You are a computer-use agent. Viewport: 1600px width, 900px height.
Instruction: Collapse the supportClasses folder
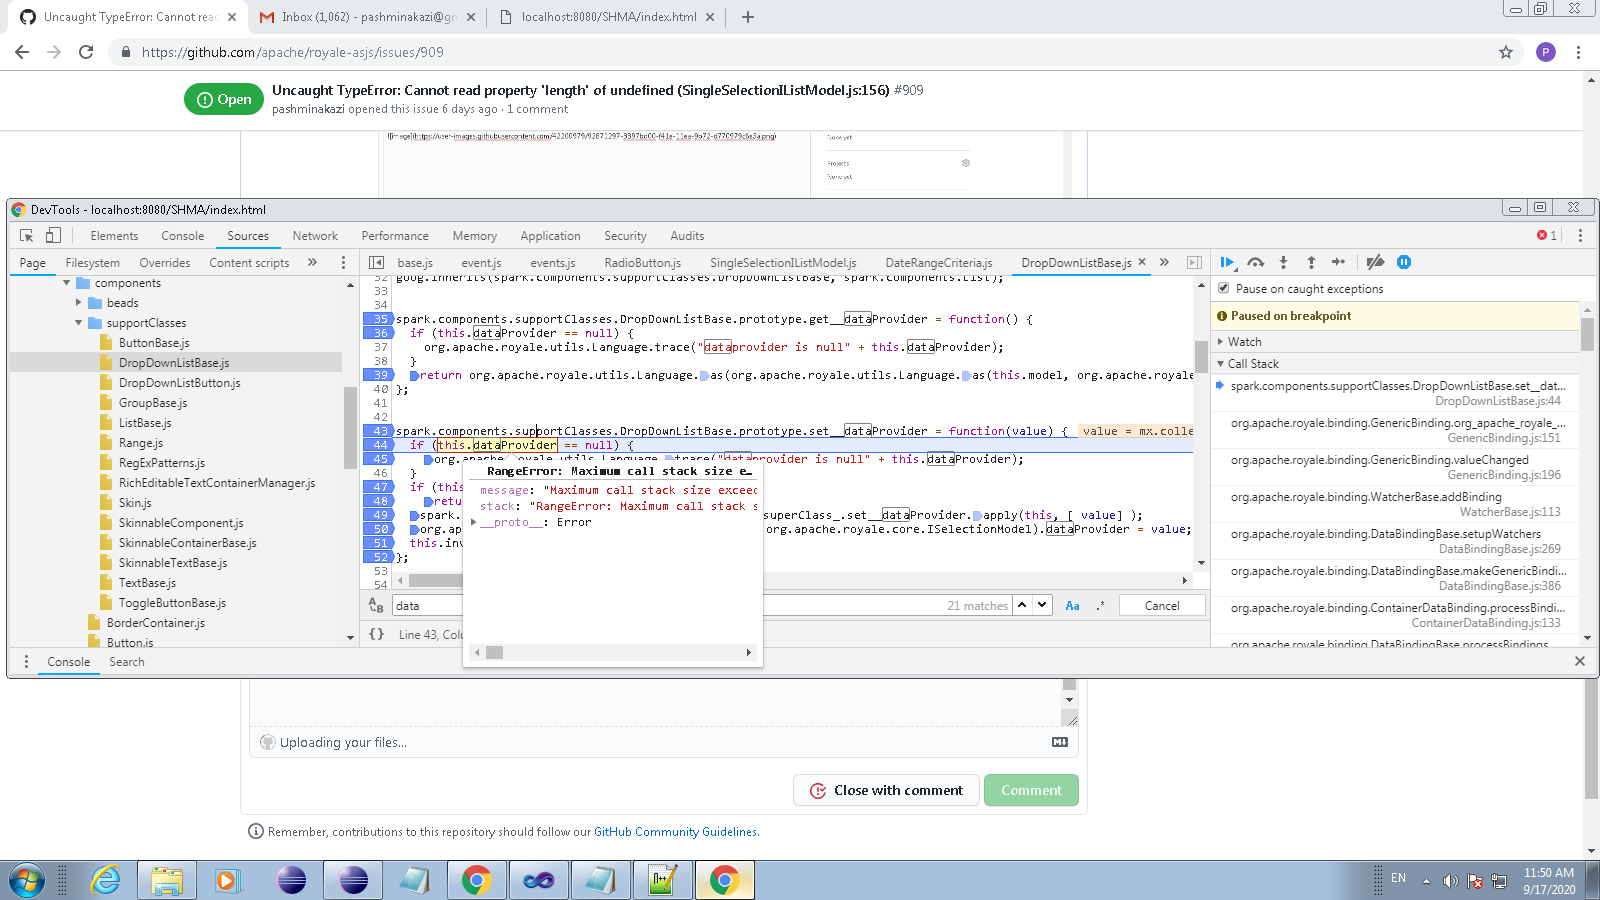point(79,323)
